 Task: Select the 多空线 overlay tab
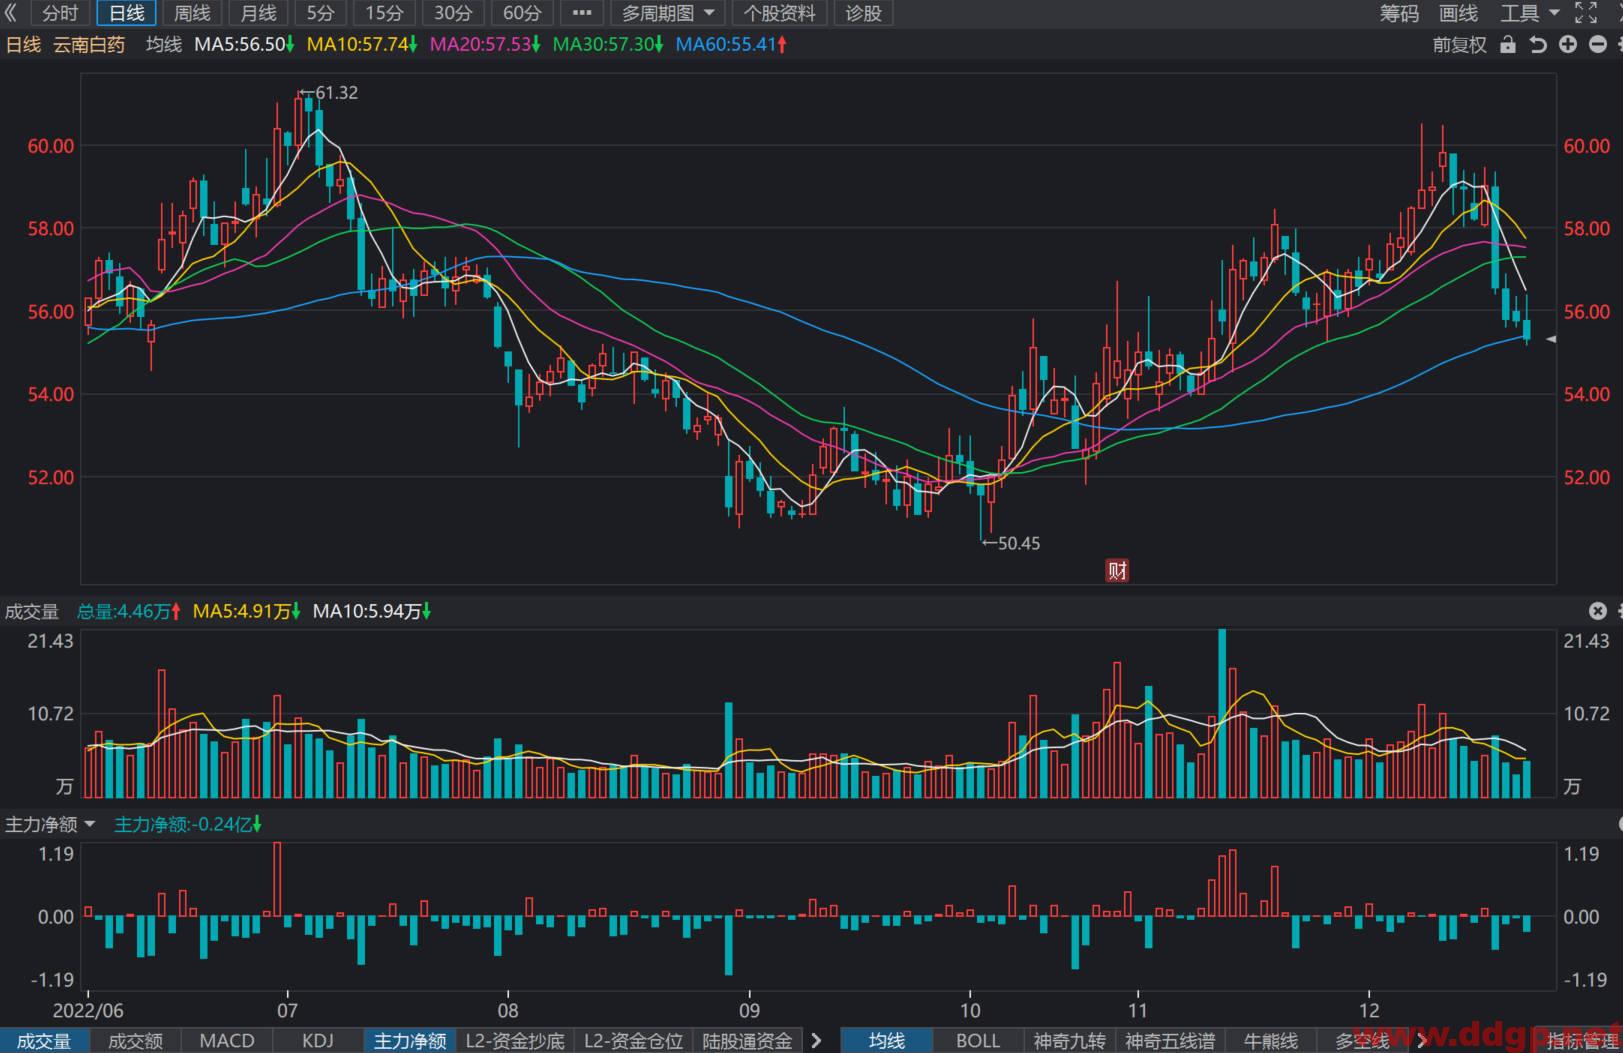coord(1362,1041)
